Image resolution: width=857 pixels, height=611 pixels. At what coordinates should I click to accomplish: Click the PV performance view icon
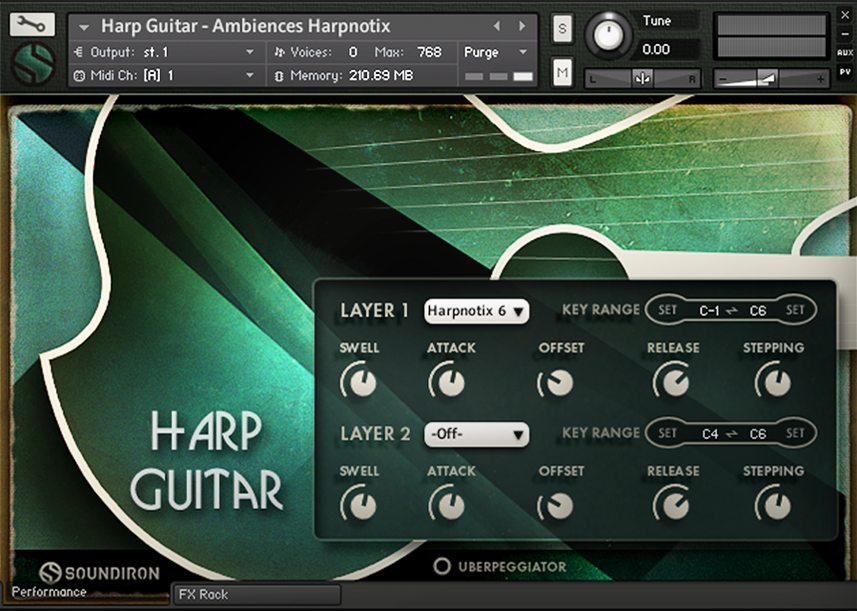(x=847, y=73)
